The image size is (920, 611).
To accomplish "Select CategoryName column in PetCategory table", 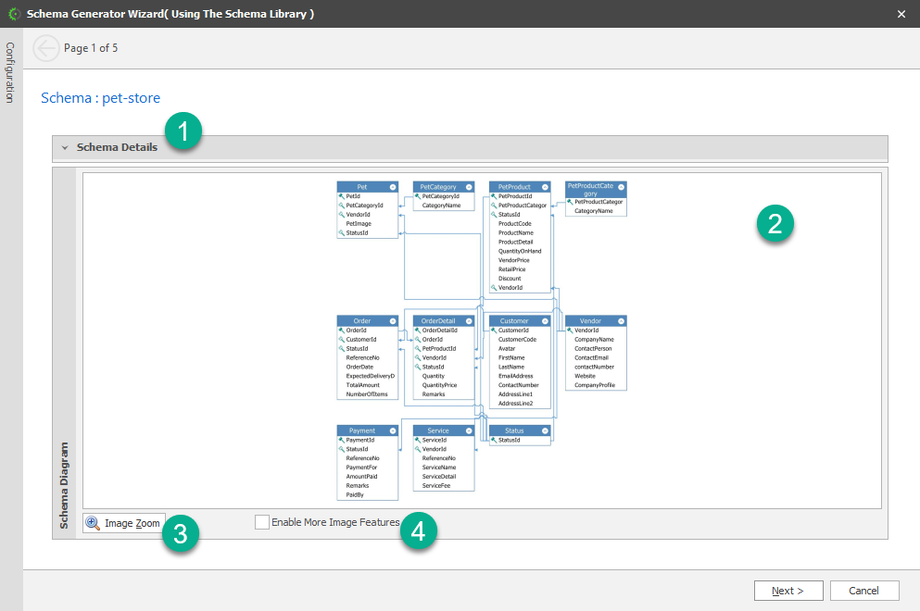I will point(441,205).
